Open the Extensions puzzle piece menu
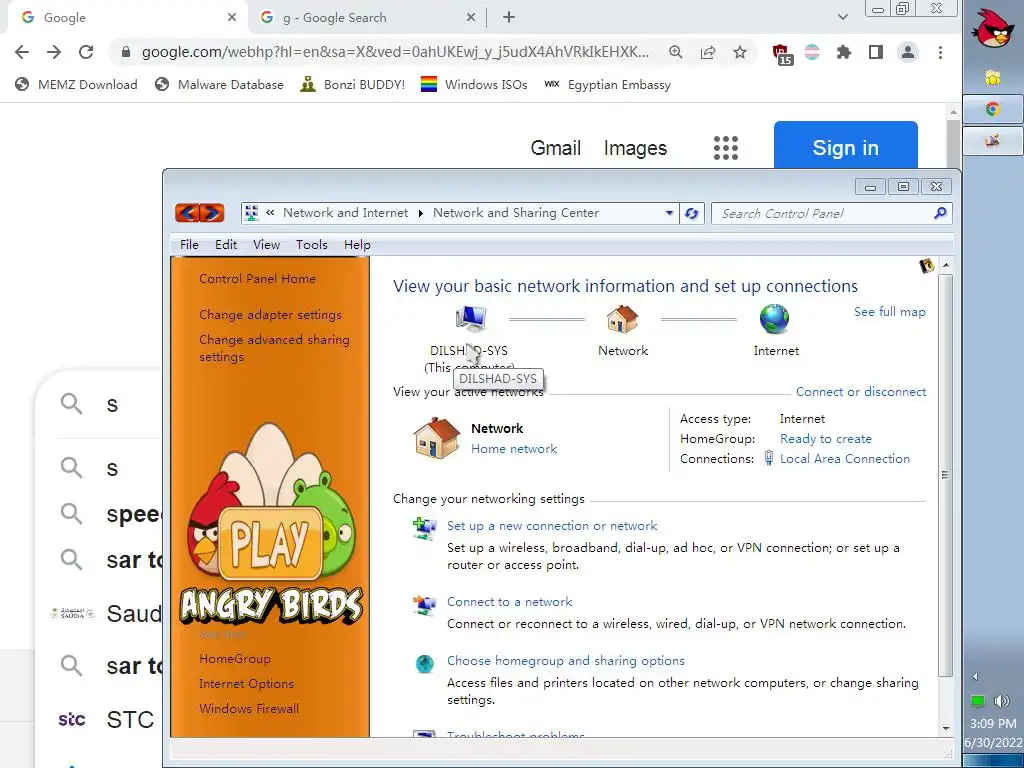1024x768 pixels. point(844,52)
